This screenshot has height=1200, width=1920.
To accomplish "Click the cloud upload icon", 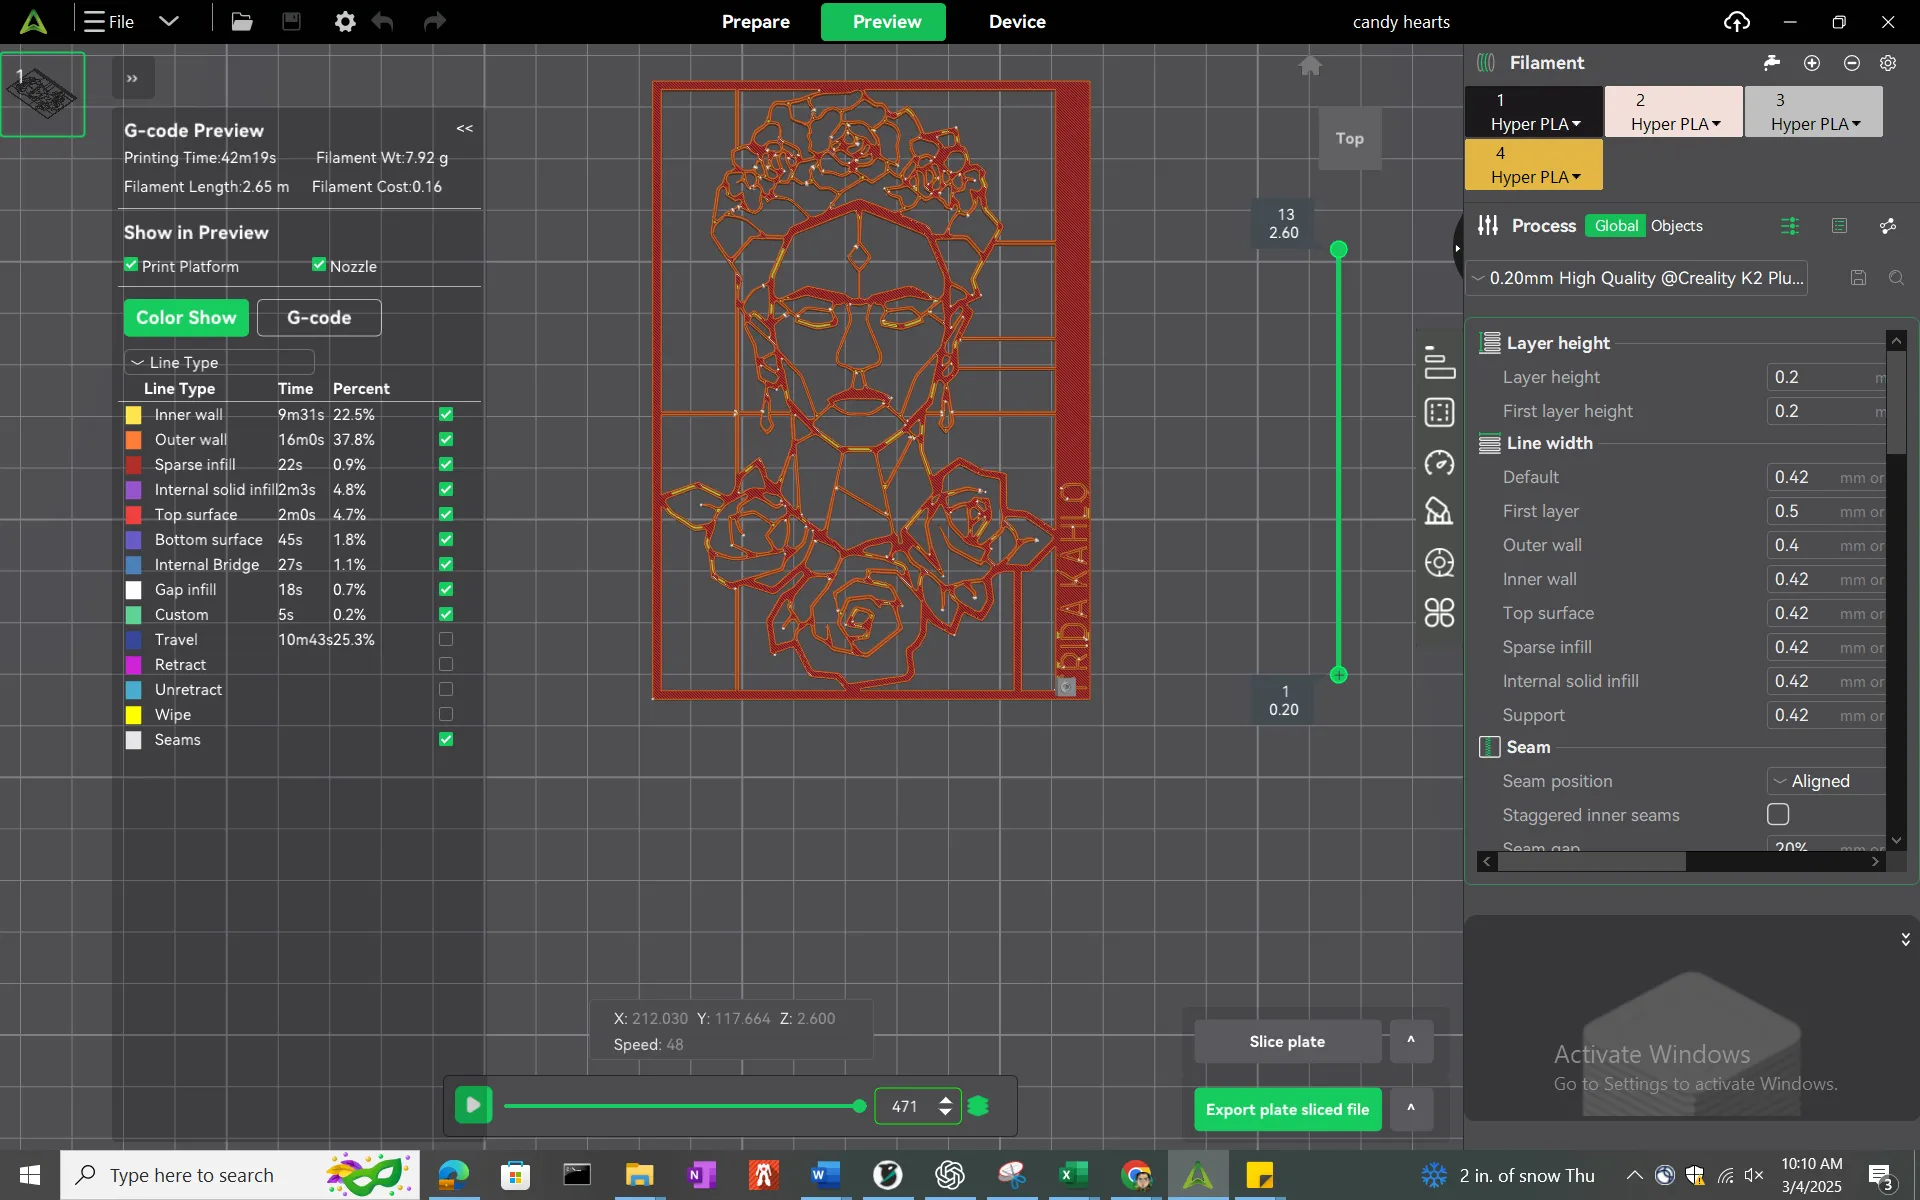I will click(1737, 21).
